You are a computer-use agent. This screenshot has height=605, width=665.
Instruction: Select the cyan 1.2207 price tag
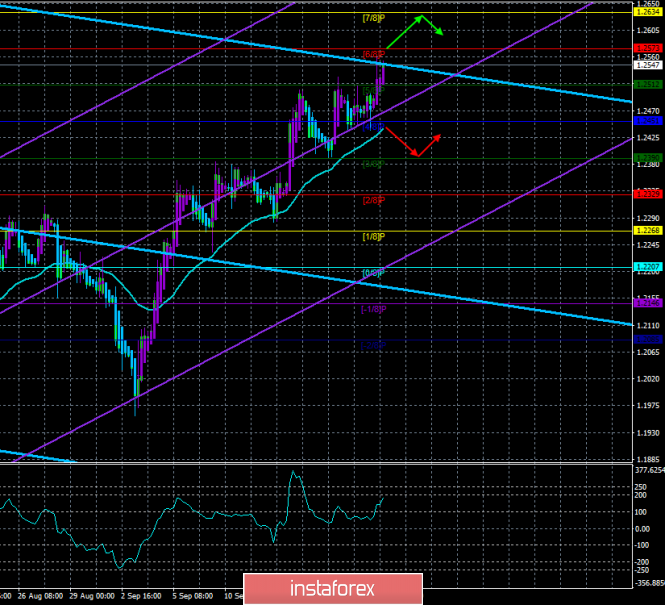point(647,267)
